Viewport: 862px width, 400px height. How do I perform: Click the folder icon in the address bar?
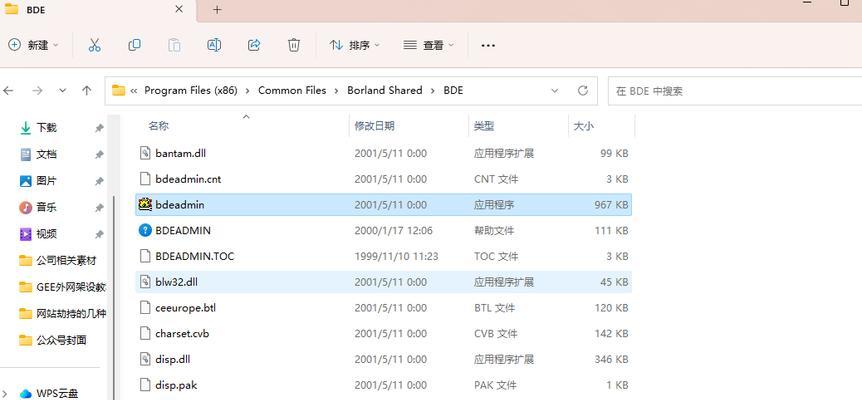click(x=118, y=90)
